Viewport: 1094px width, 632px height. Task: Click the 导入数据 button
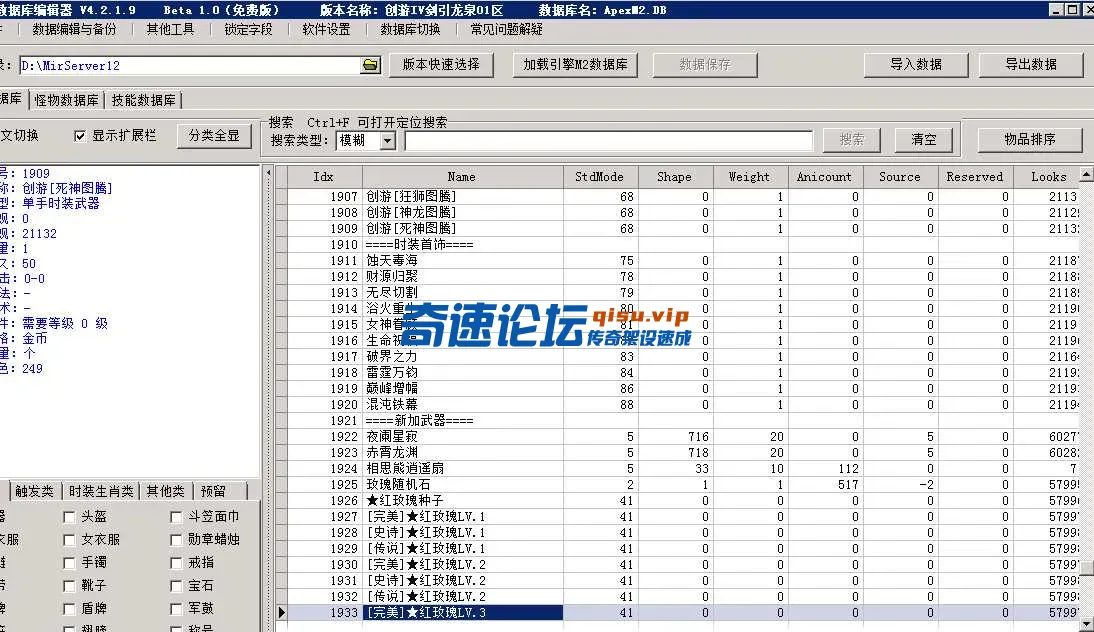(915, 64)
